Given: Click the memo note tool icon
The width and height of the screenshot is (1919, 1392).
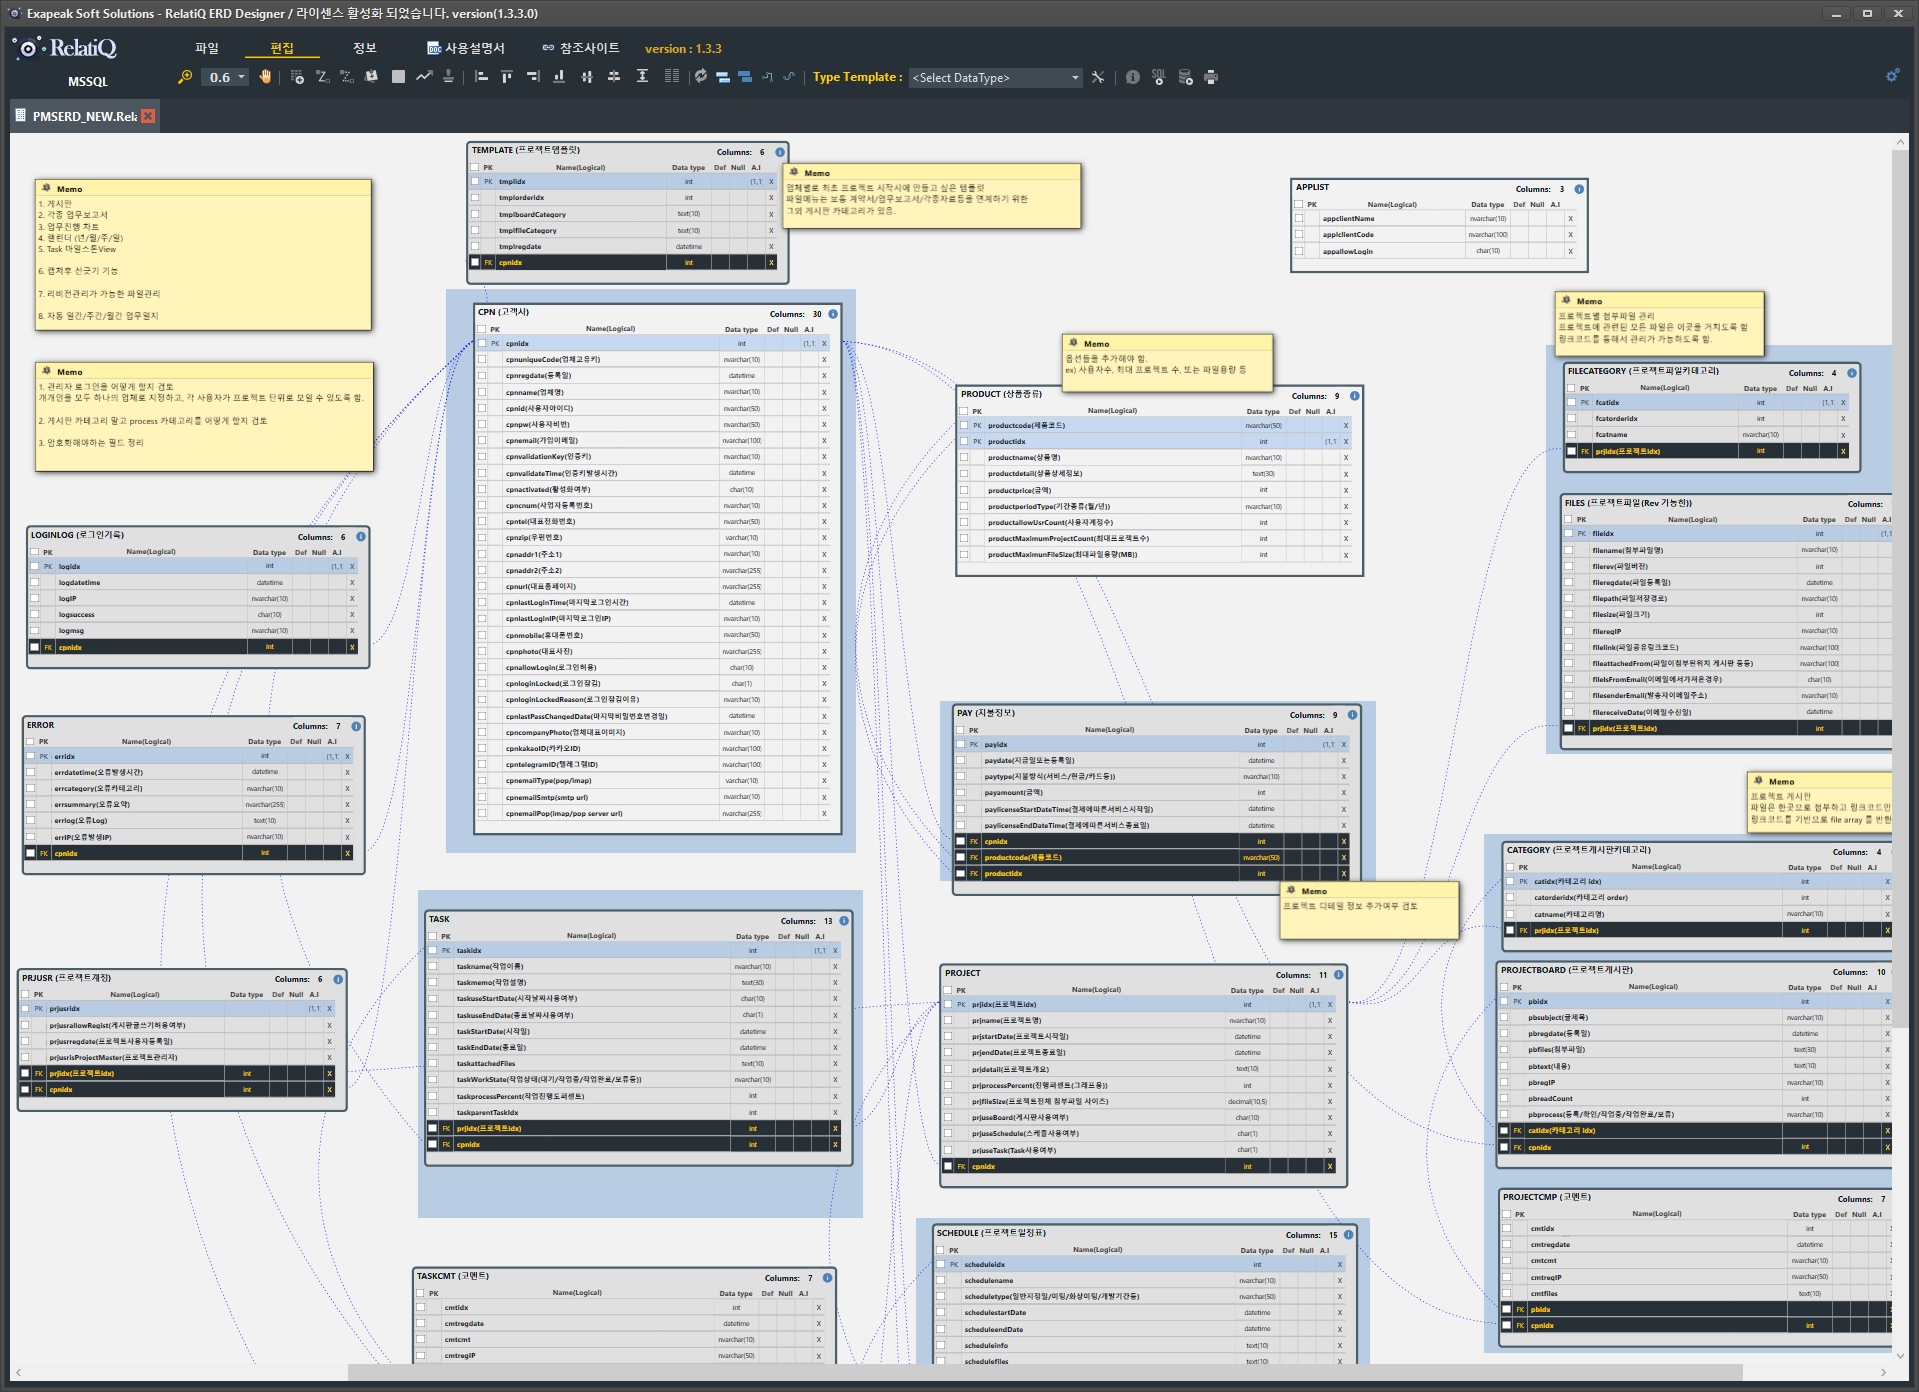Looking at the screenshot, I should (x=371, y=77).
